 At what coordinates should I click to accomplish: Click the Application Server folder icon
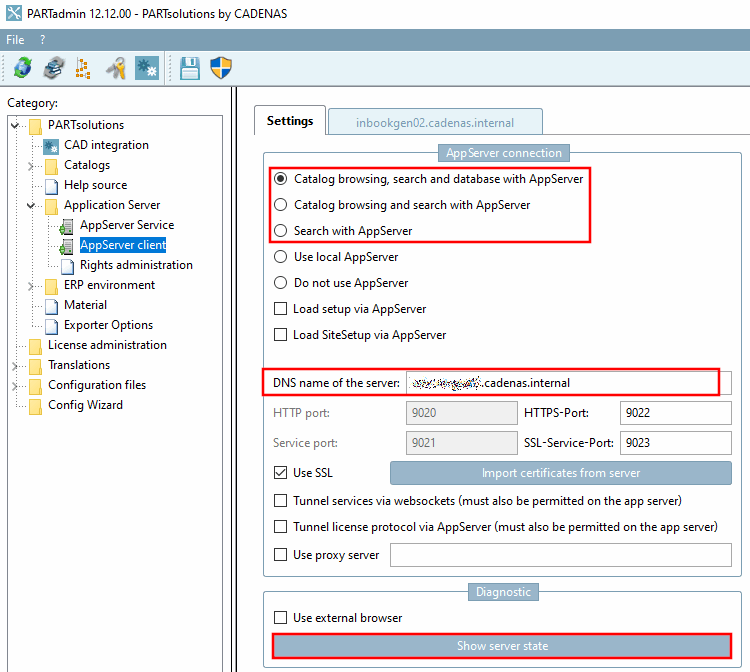point(51,206)
